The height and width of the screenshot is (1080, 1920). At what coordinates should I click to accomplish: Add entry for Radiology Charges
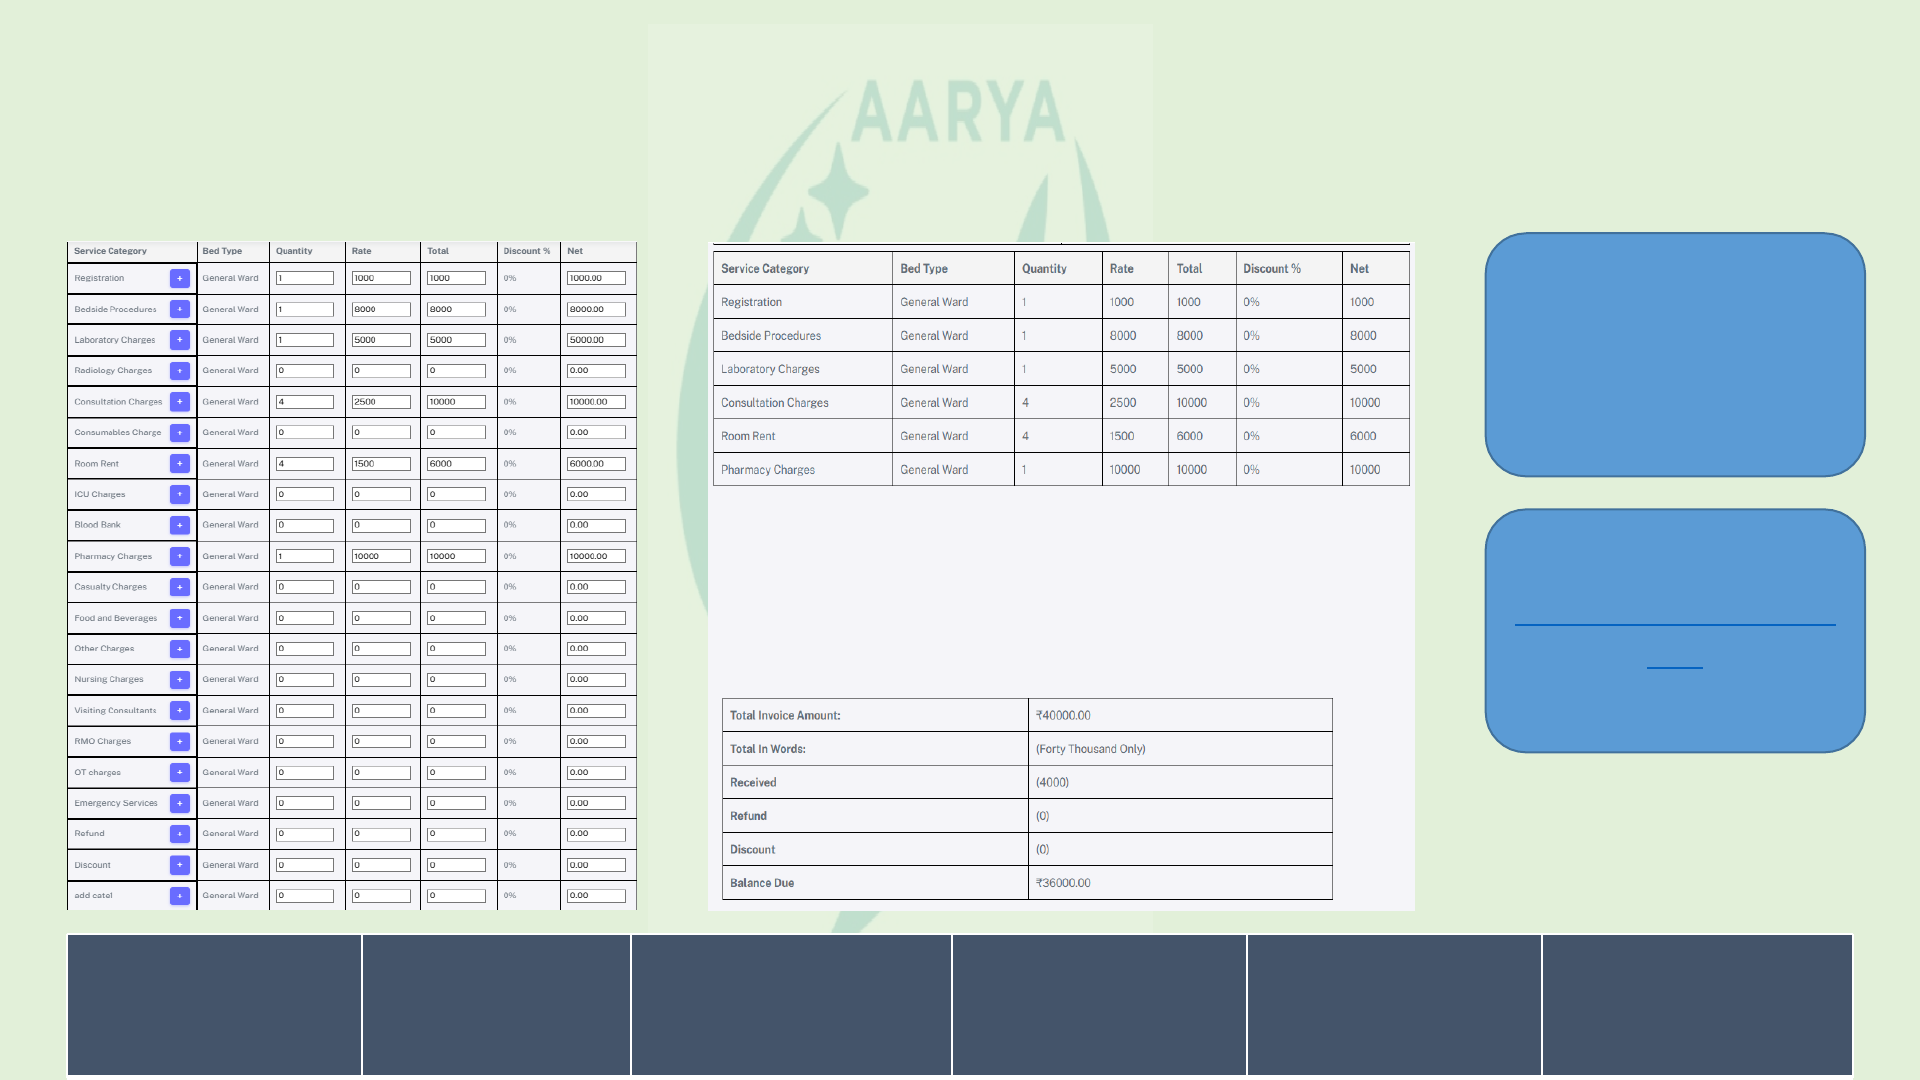[180, 371]
